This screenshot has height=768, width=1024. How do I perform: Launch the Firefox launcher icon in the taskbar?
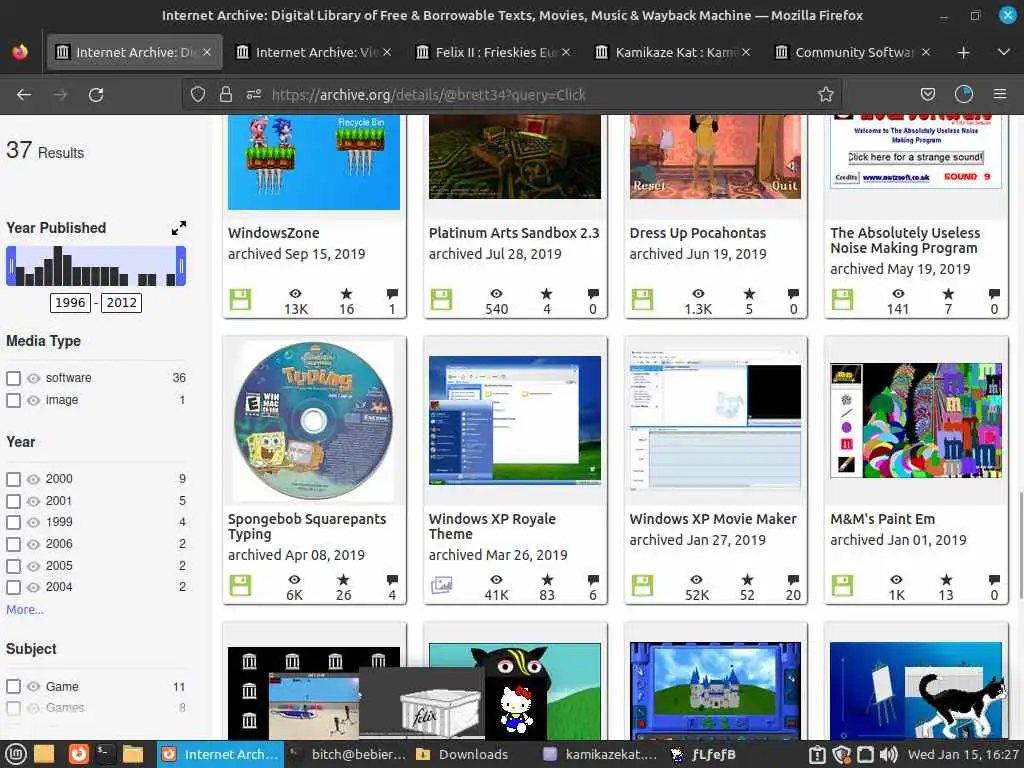78,754
